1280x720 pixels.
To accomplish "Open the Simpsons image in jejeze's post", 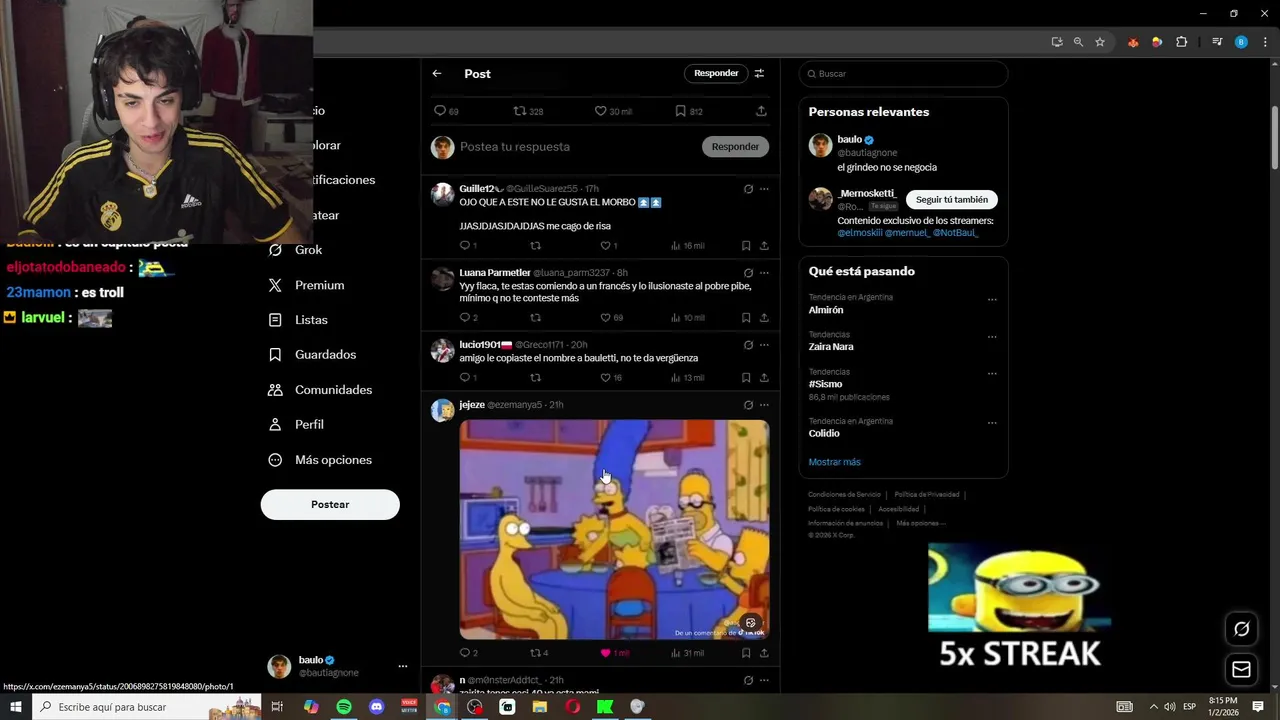I will coord(614,529).
